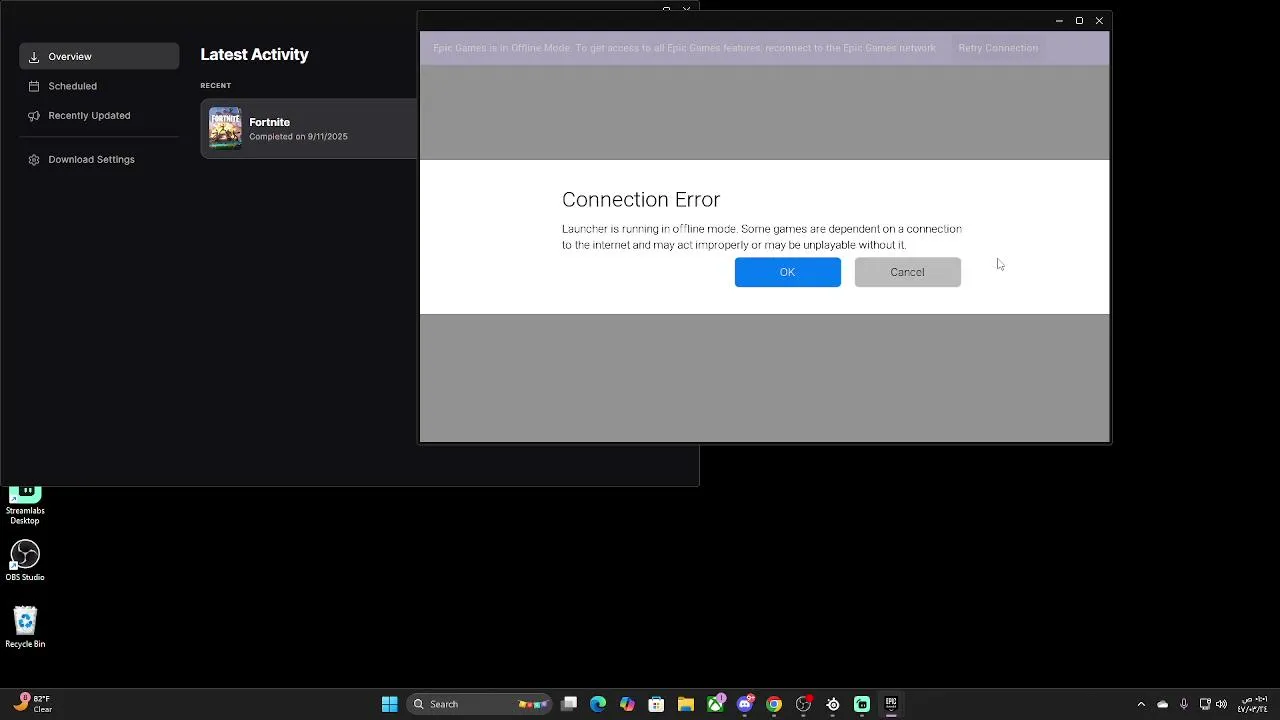The image size is (1280, 720).
Task: Open the clock and date flyout
Action: 1253,704
